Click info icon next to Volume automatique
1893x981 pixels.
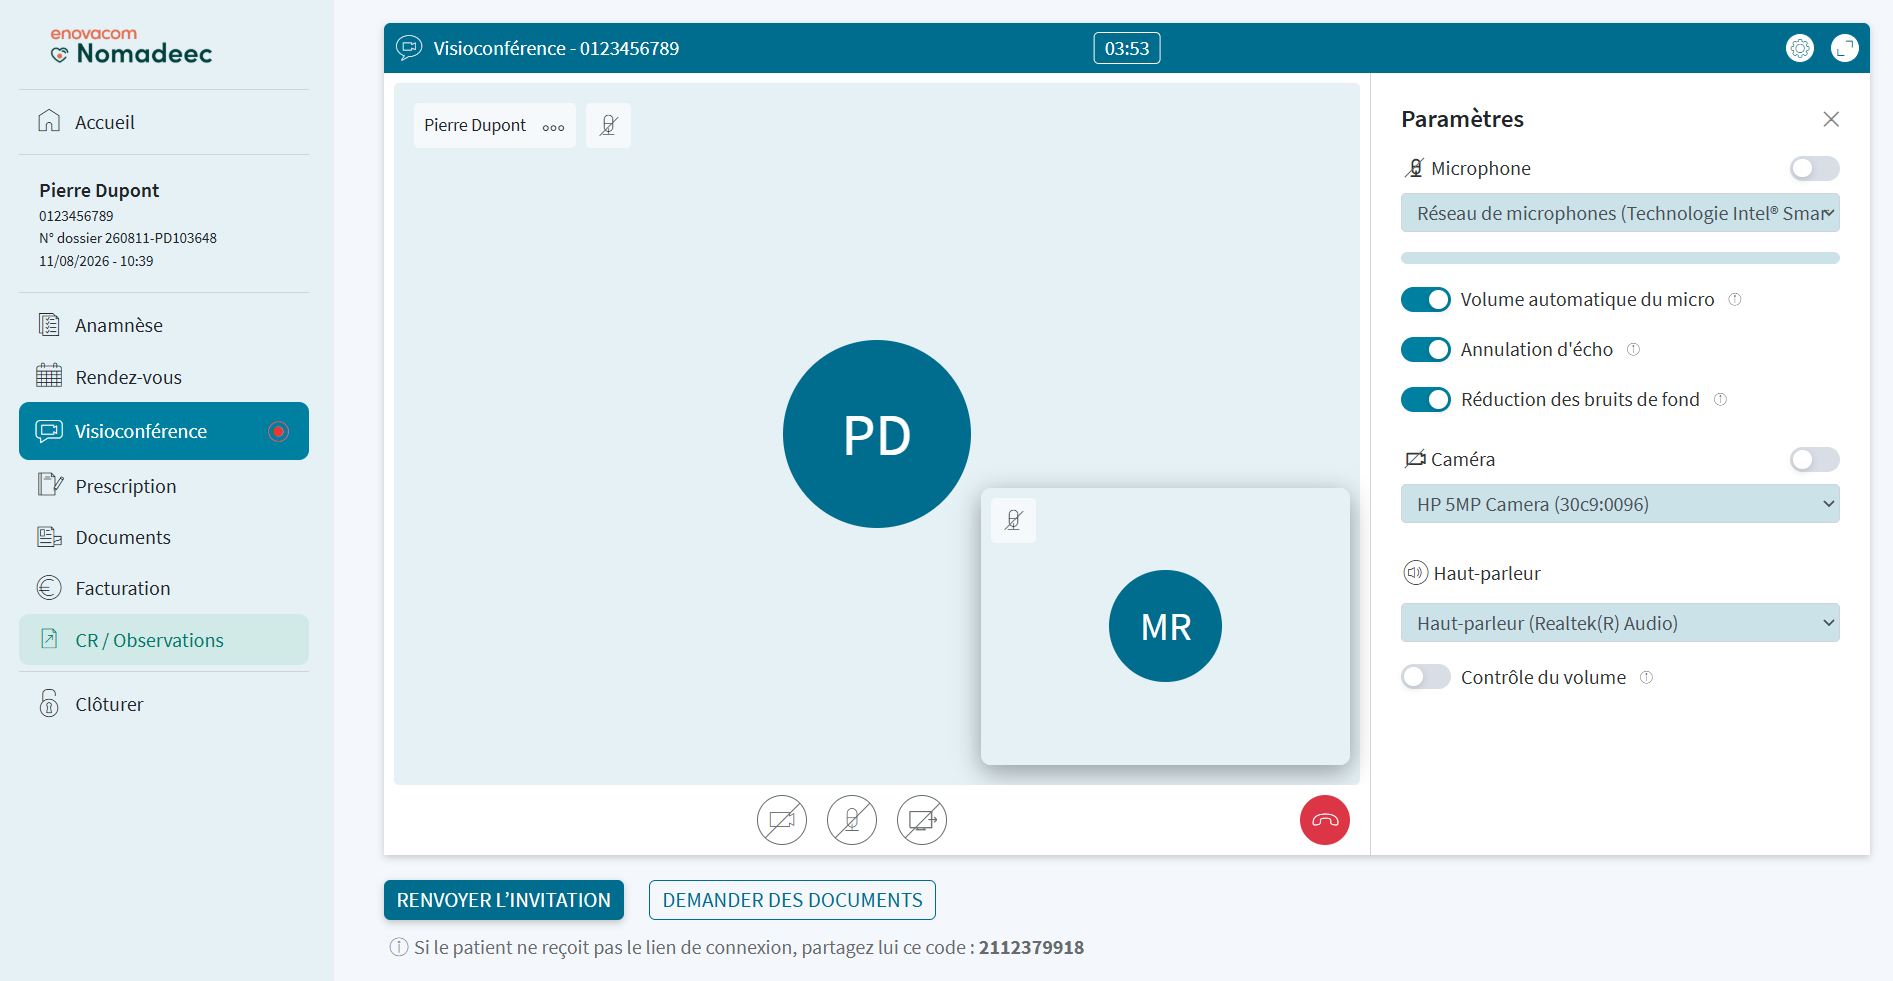click(x=1735, y=299)
